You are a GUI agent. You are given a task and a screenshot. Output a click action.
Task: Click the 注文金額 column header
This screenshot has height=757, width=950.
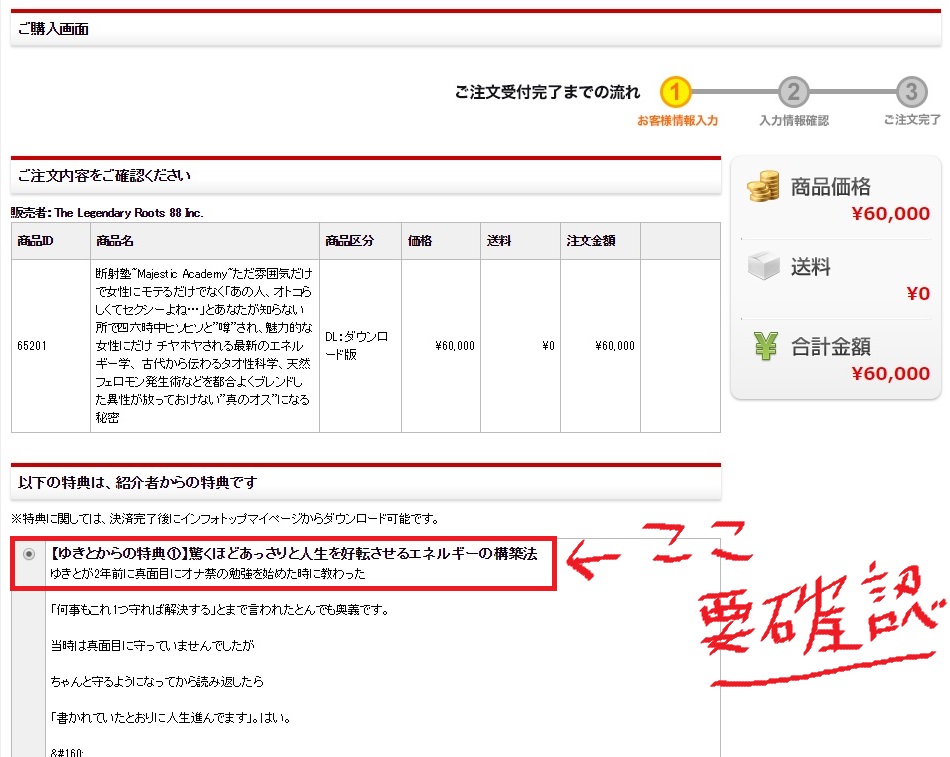tap(600, 241)
